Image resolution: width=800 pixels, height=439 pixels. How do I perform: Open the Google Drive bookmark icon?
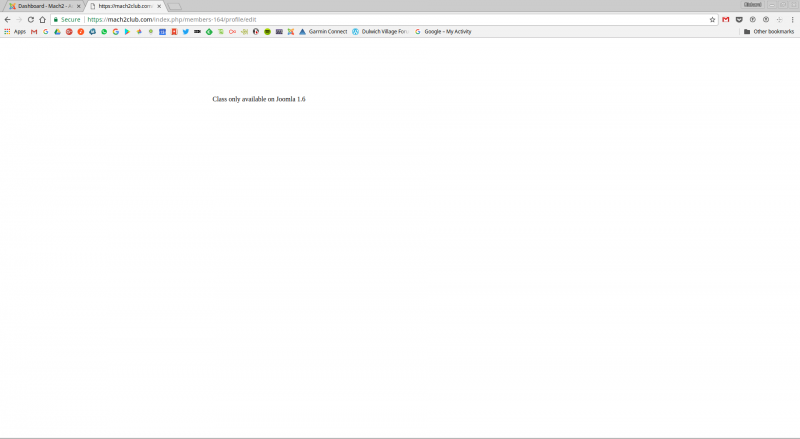57,32
